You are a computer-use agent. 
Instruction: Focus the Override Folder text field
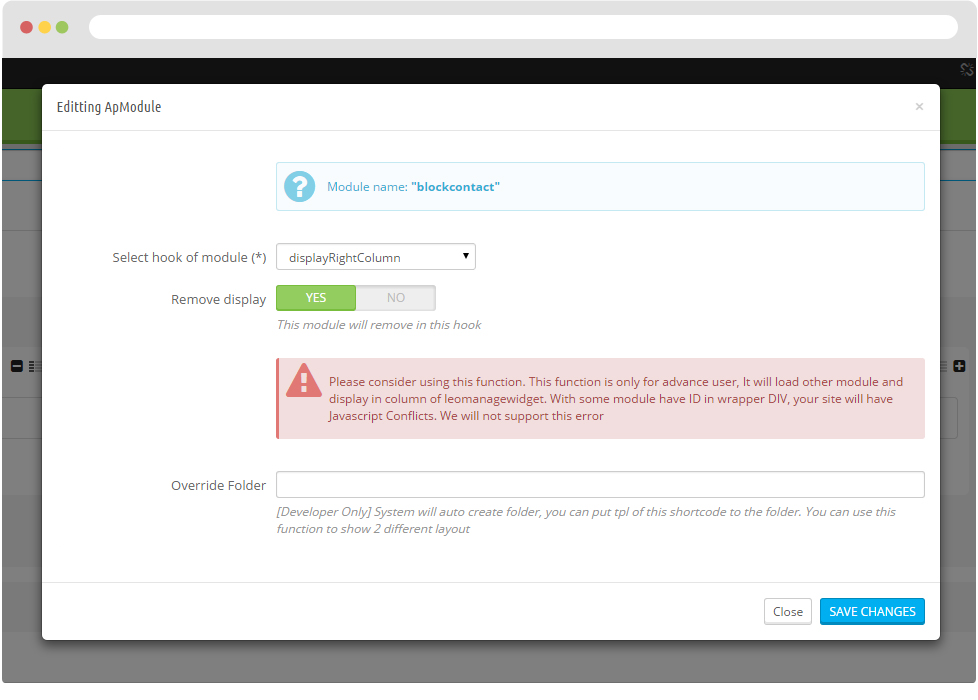tap(600, 485)
